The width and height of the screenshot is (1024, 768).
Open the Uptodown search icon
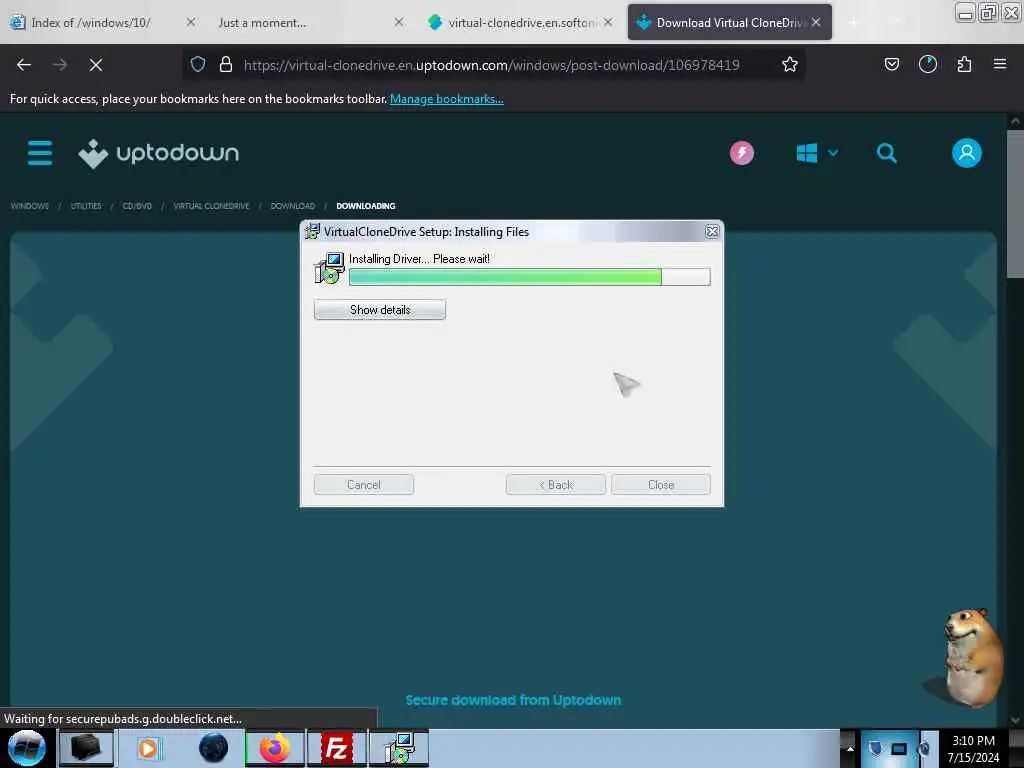[886, 153]
